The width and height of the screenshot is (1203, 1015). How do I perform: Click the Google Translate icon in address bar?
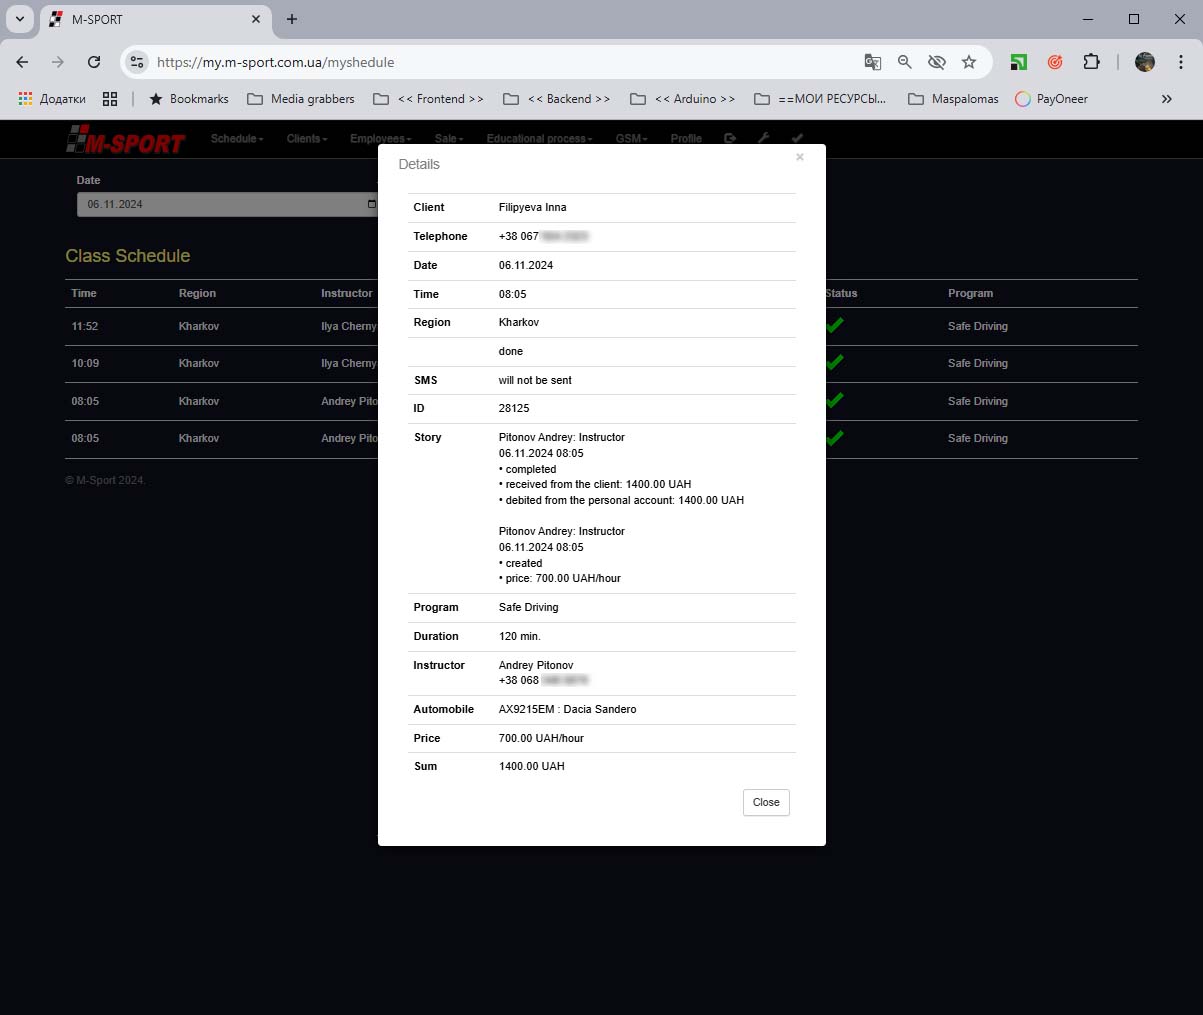(x=873, y=62)
